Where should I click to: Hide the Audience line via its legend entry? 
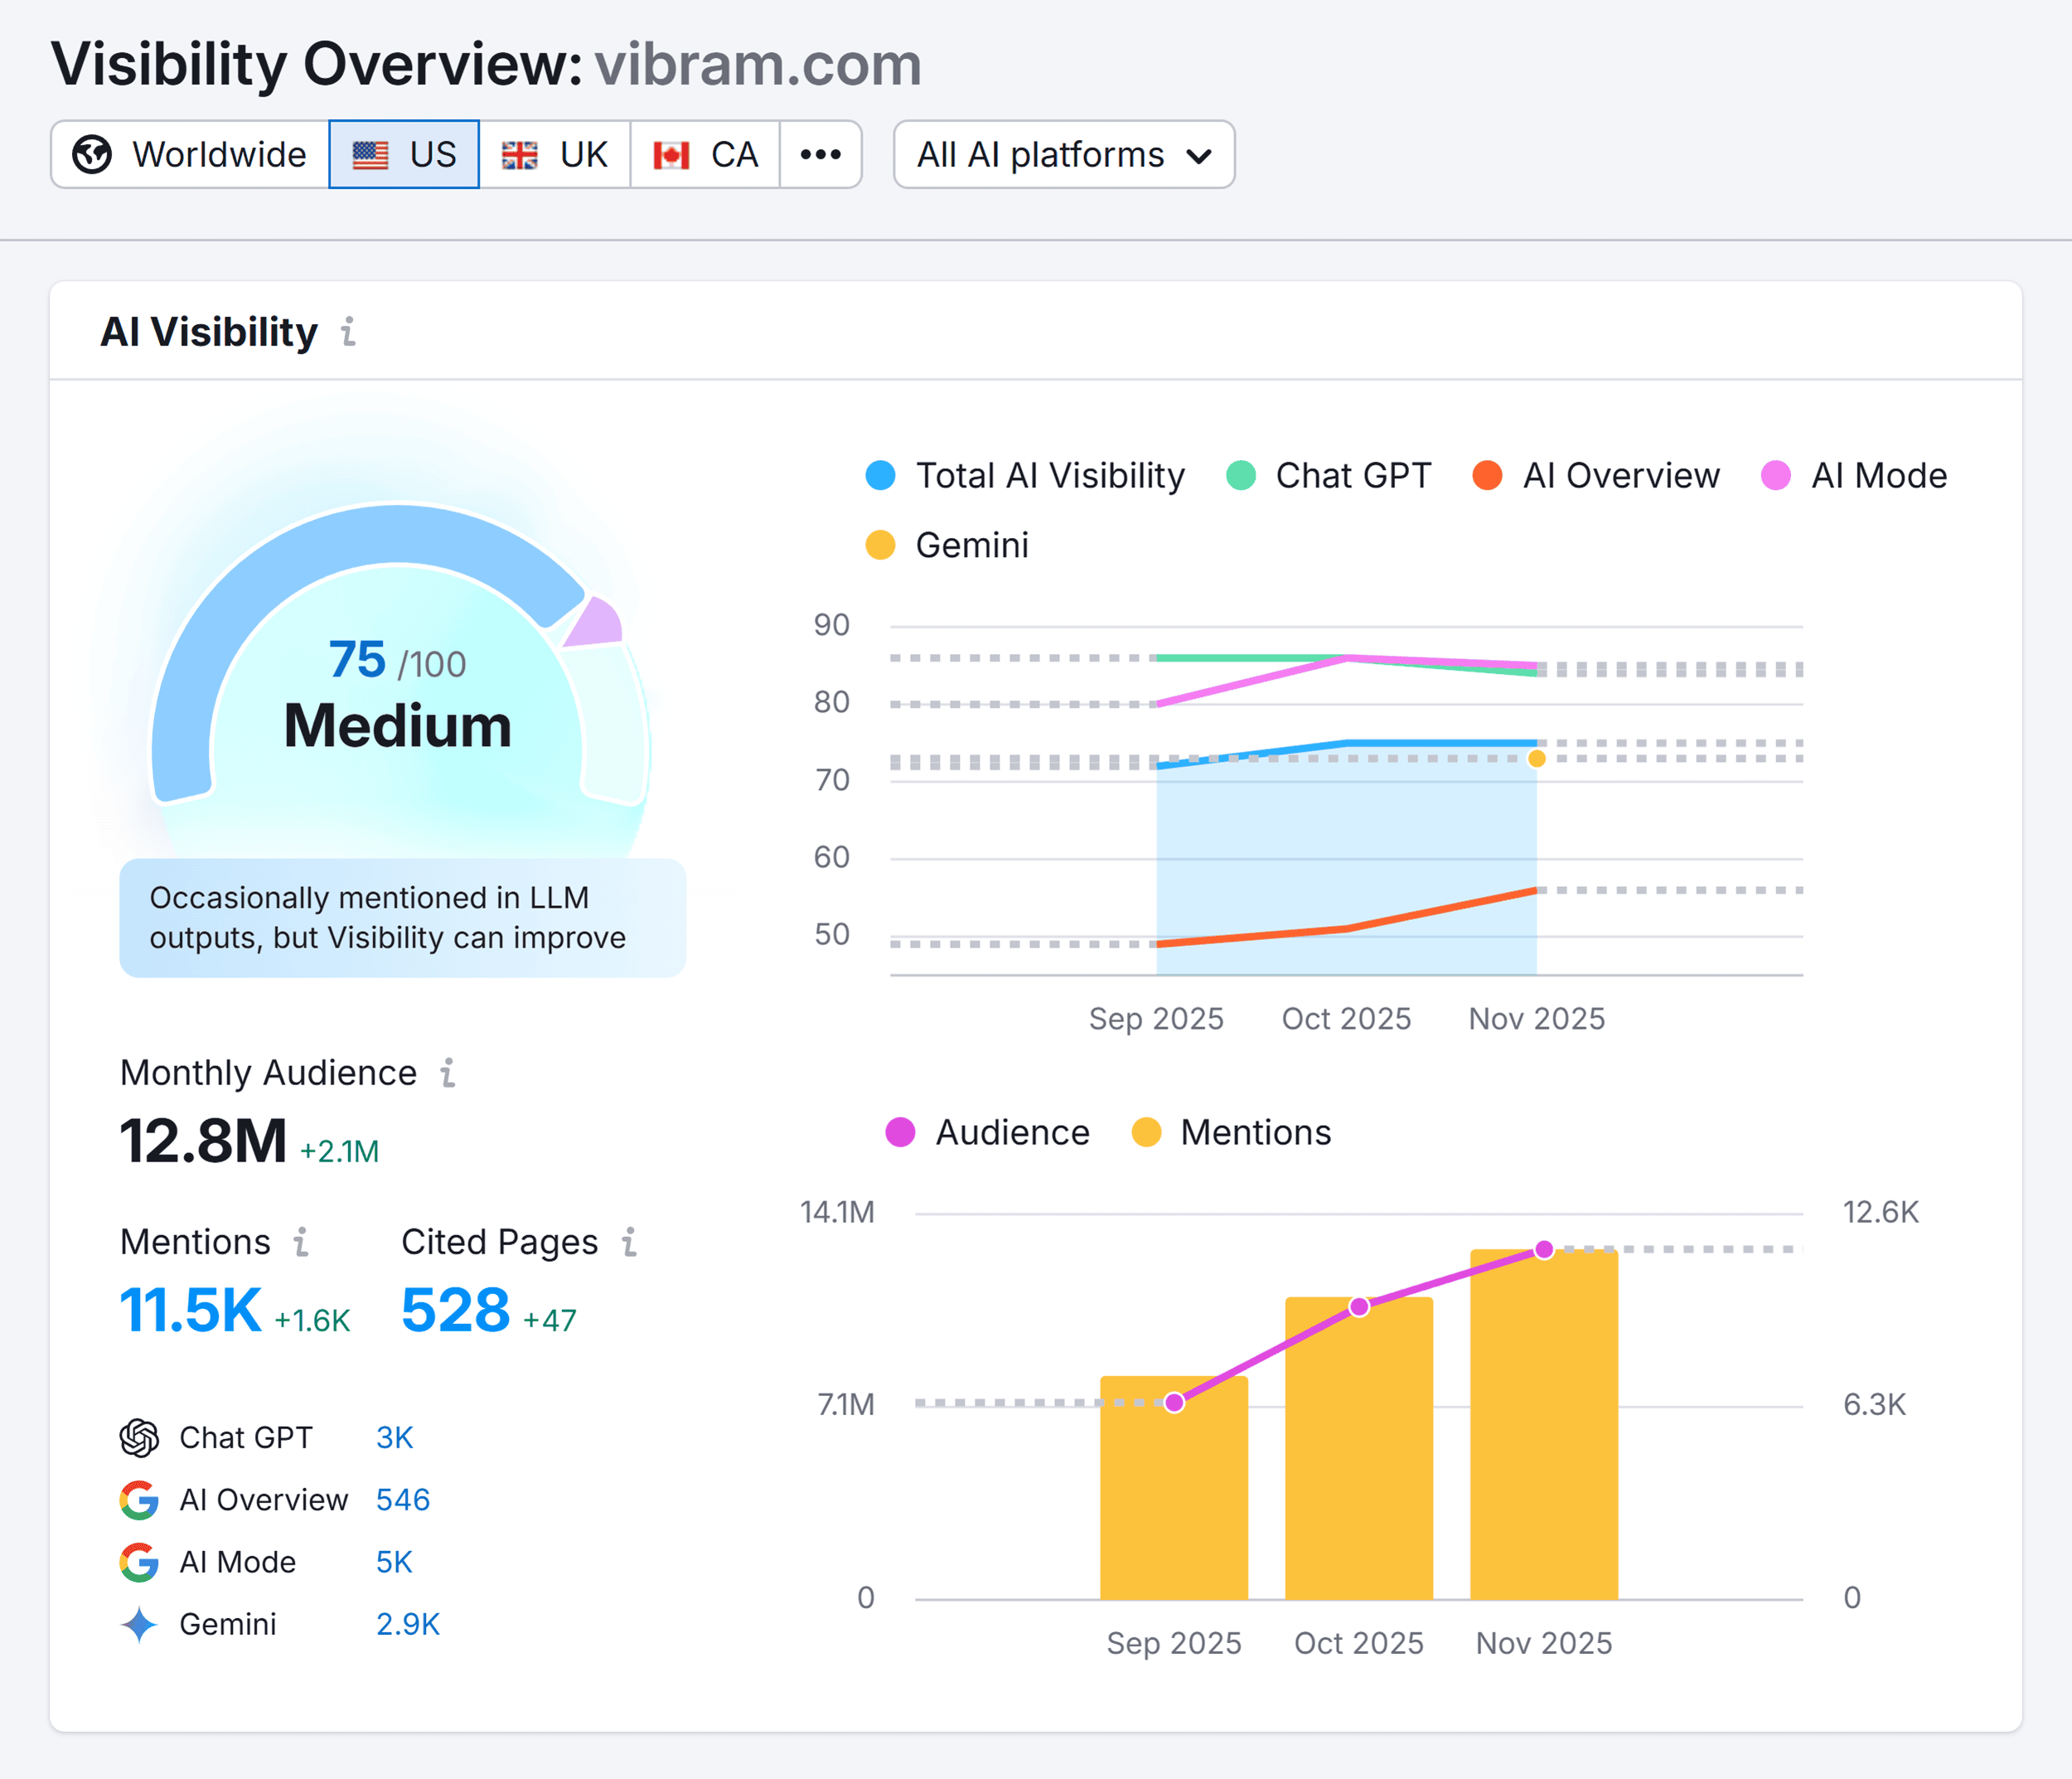coord(986,1132)
